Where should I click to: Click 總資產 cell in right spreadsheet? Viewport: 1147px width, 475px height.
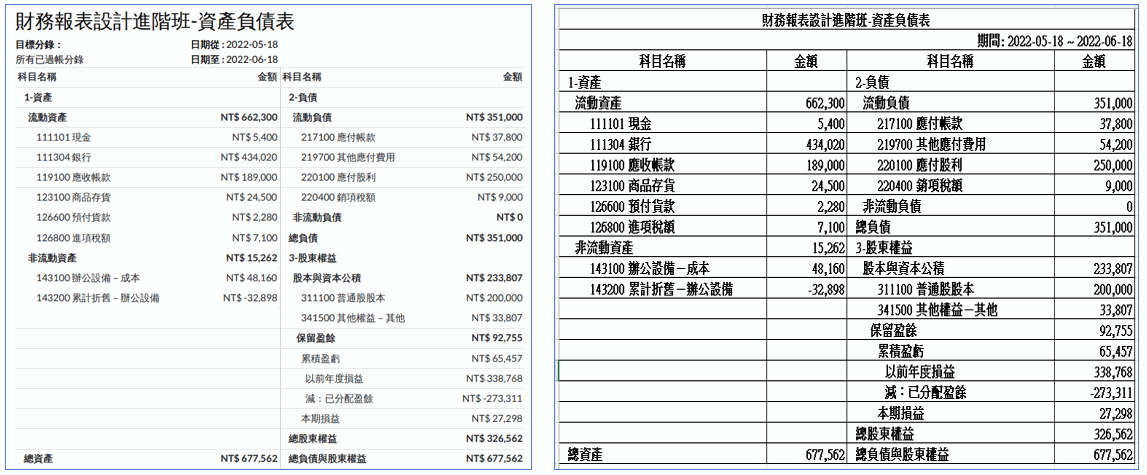pyautogui.click(x=663, y=455)
